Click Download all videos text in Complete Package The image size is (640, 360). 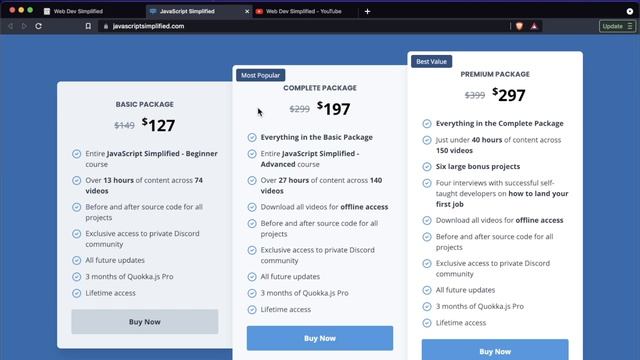click(324, 207)
